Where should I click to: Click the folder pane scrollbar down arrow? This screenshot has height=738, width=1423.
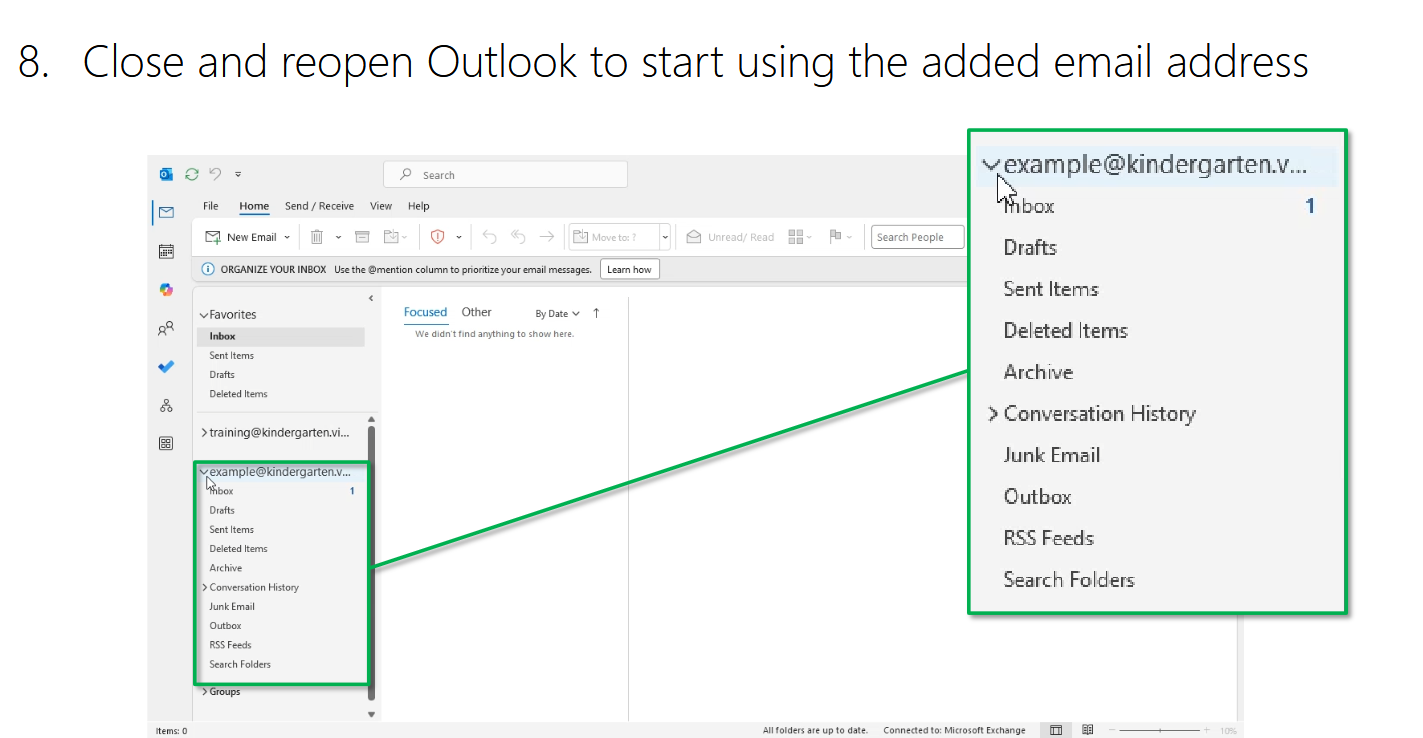[372, 714]
